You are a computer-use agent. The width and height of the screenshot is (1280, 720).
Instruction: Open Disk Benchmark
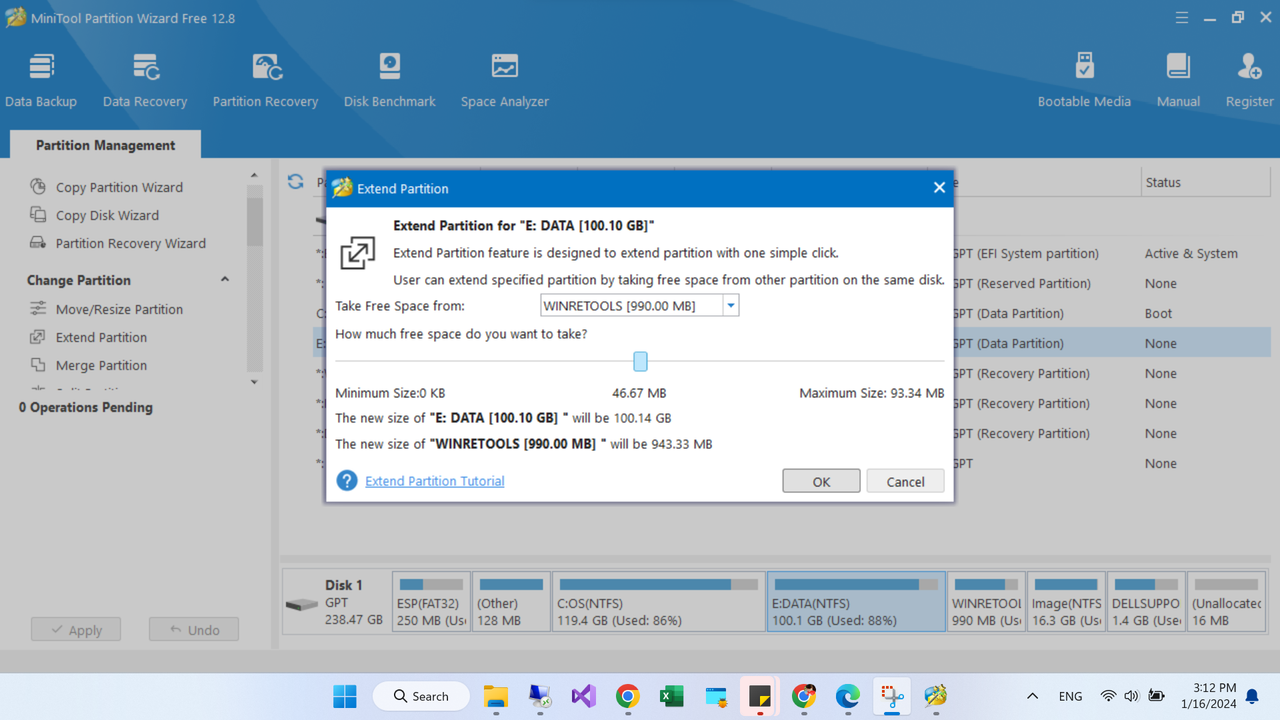pos(389,80)
